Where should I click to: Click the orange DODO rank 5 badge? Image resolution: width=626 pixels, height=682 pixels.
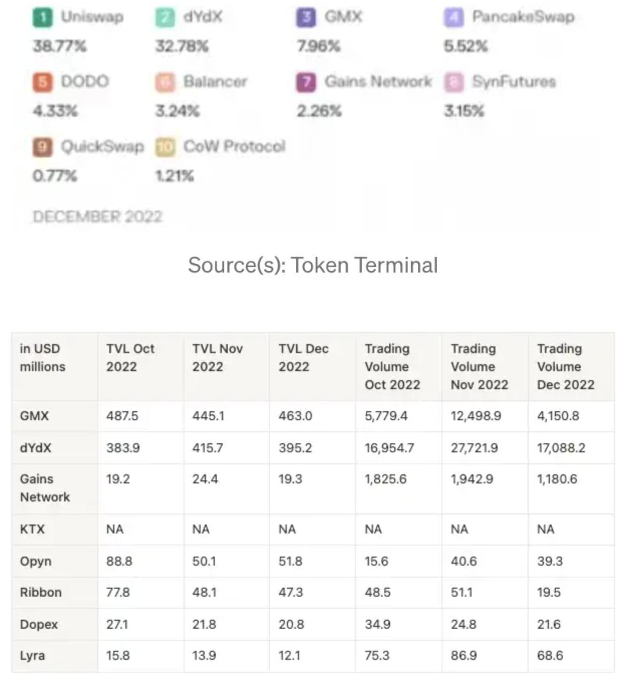point(43,82)
